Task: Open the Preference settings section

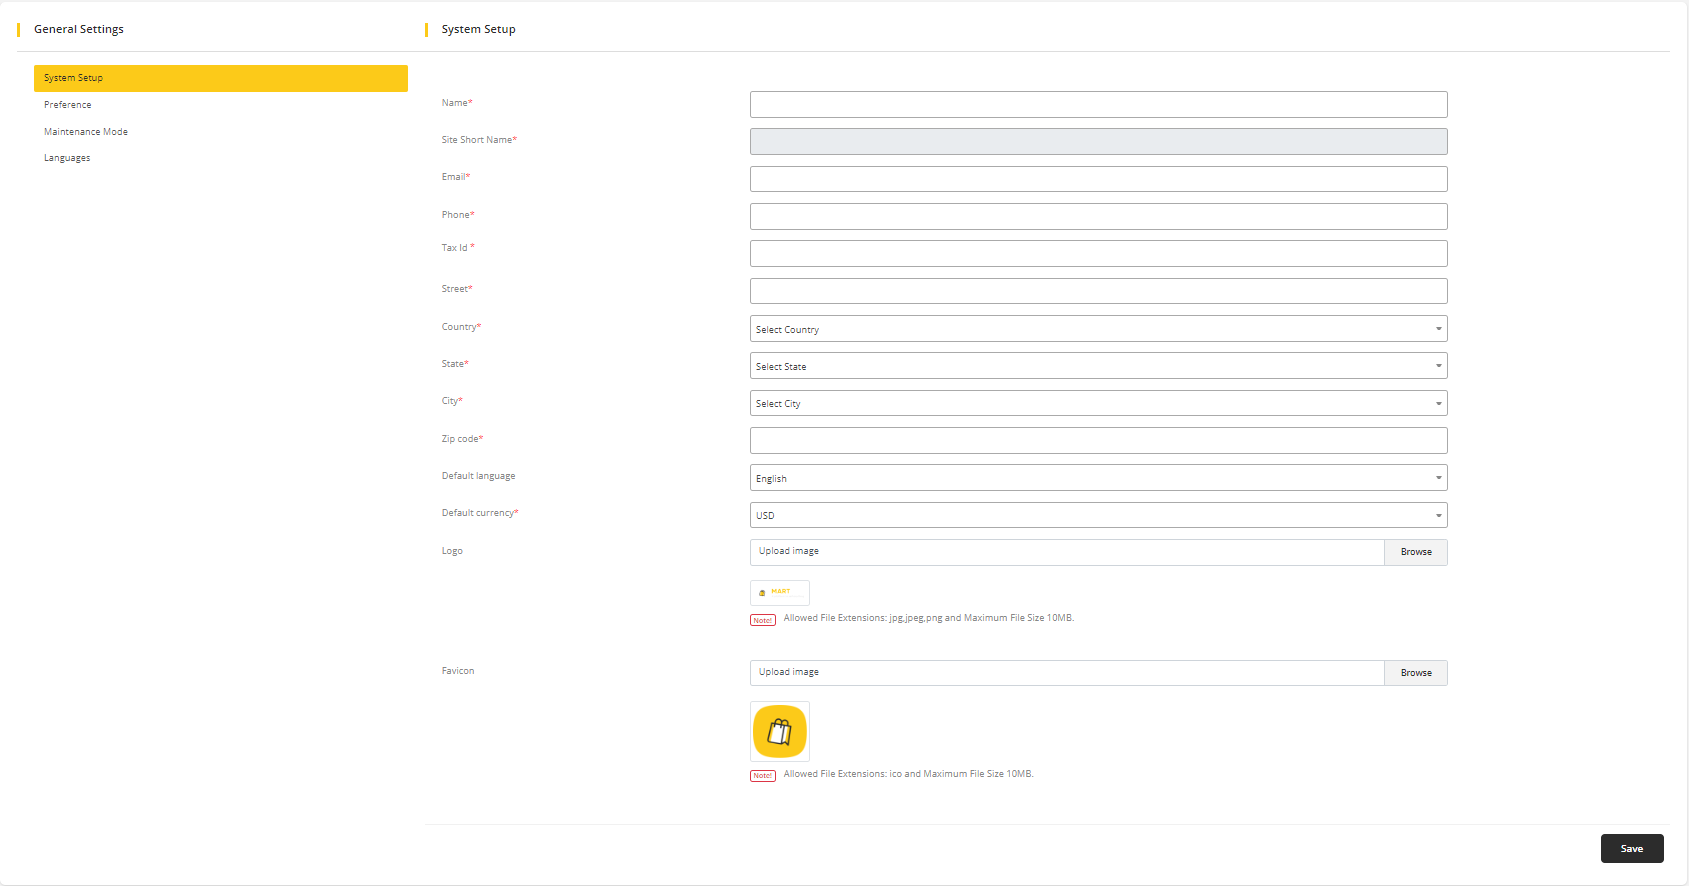Action: 68,105
